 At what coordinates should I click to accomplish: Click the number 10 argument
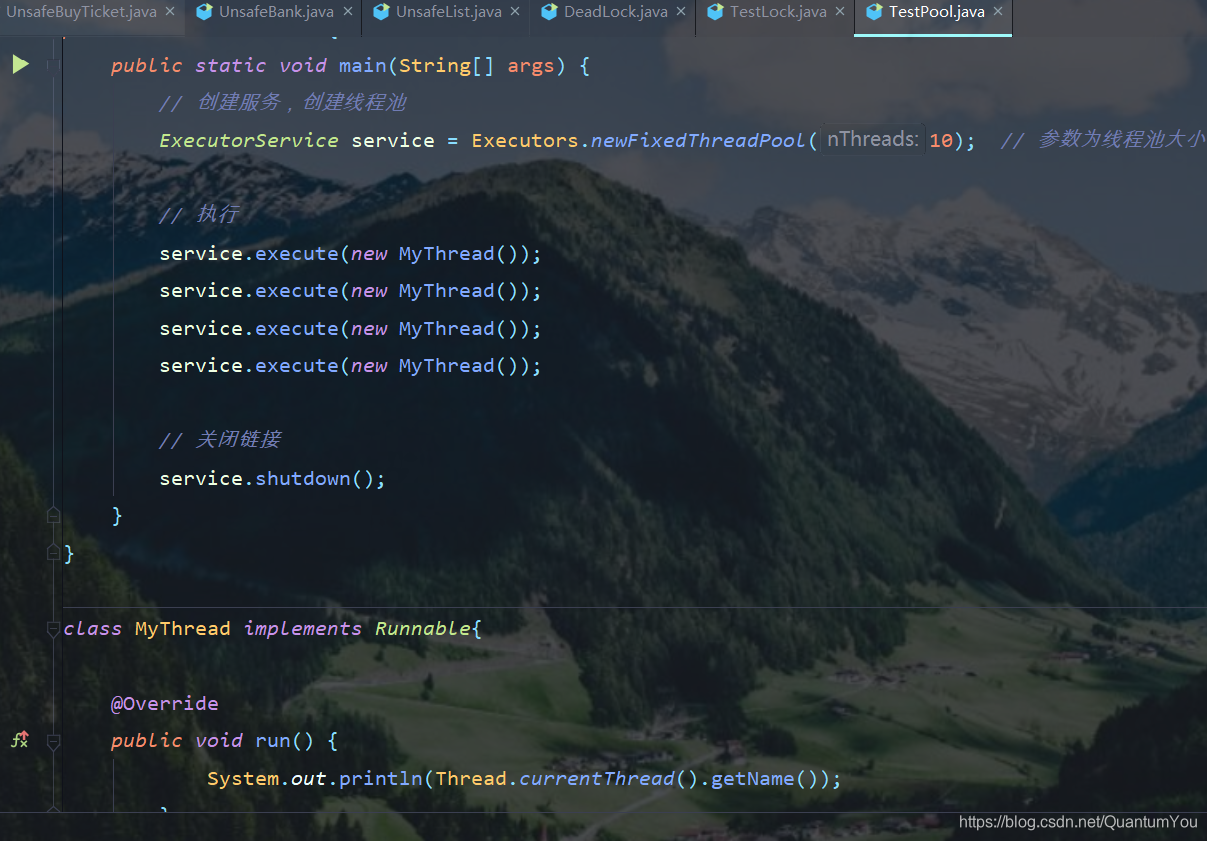click(941, 141)
